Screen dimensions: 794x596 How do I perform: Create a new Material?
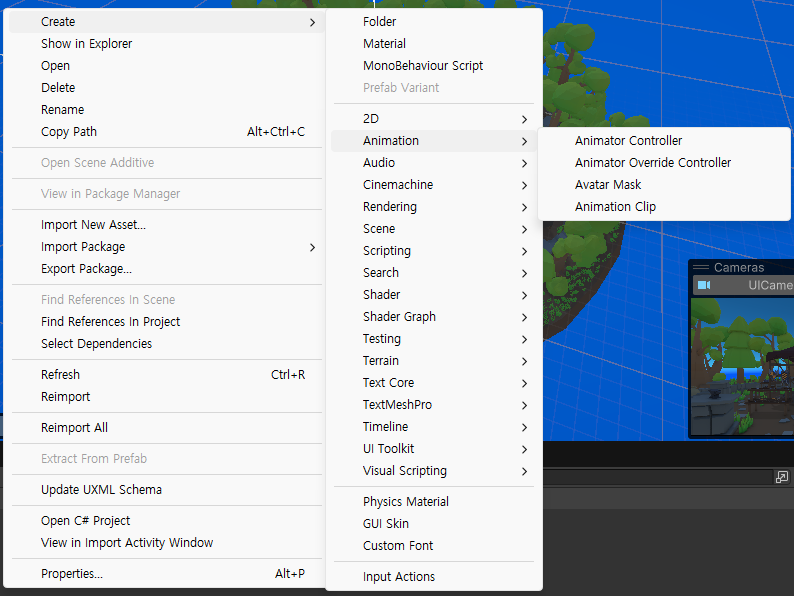(434, 44)
